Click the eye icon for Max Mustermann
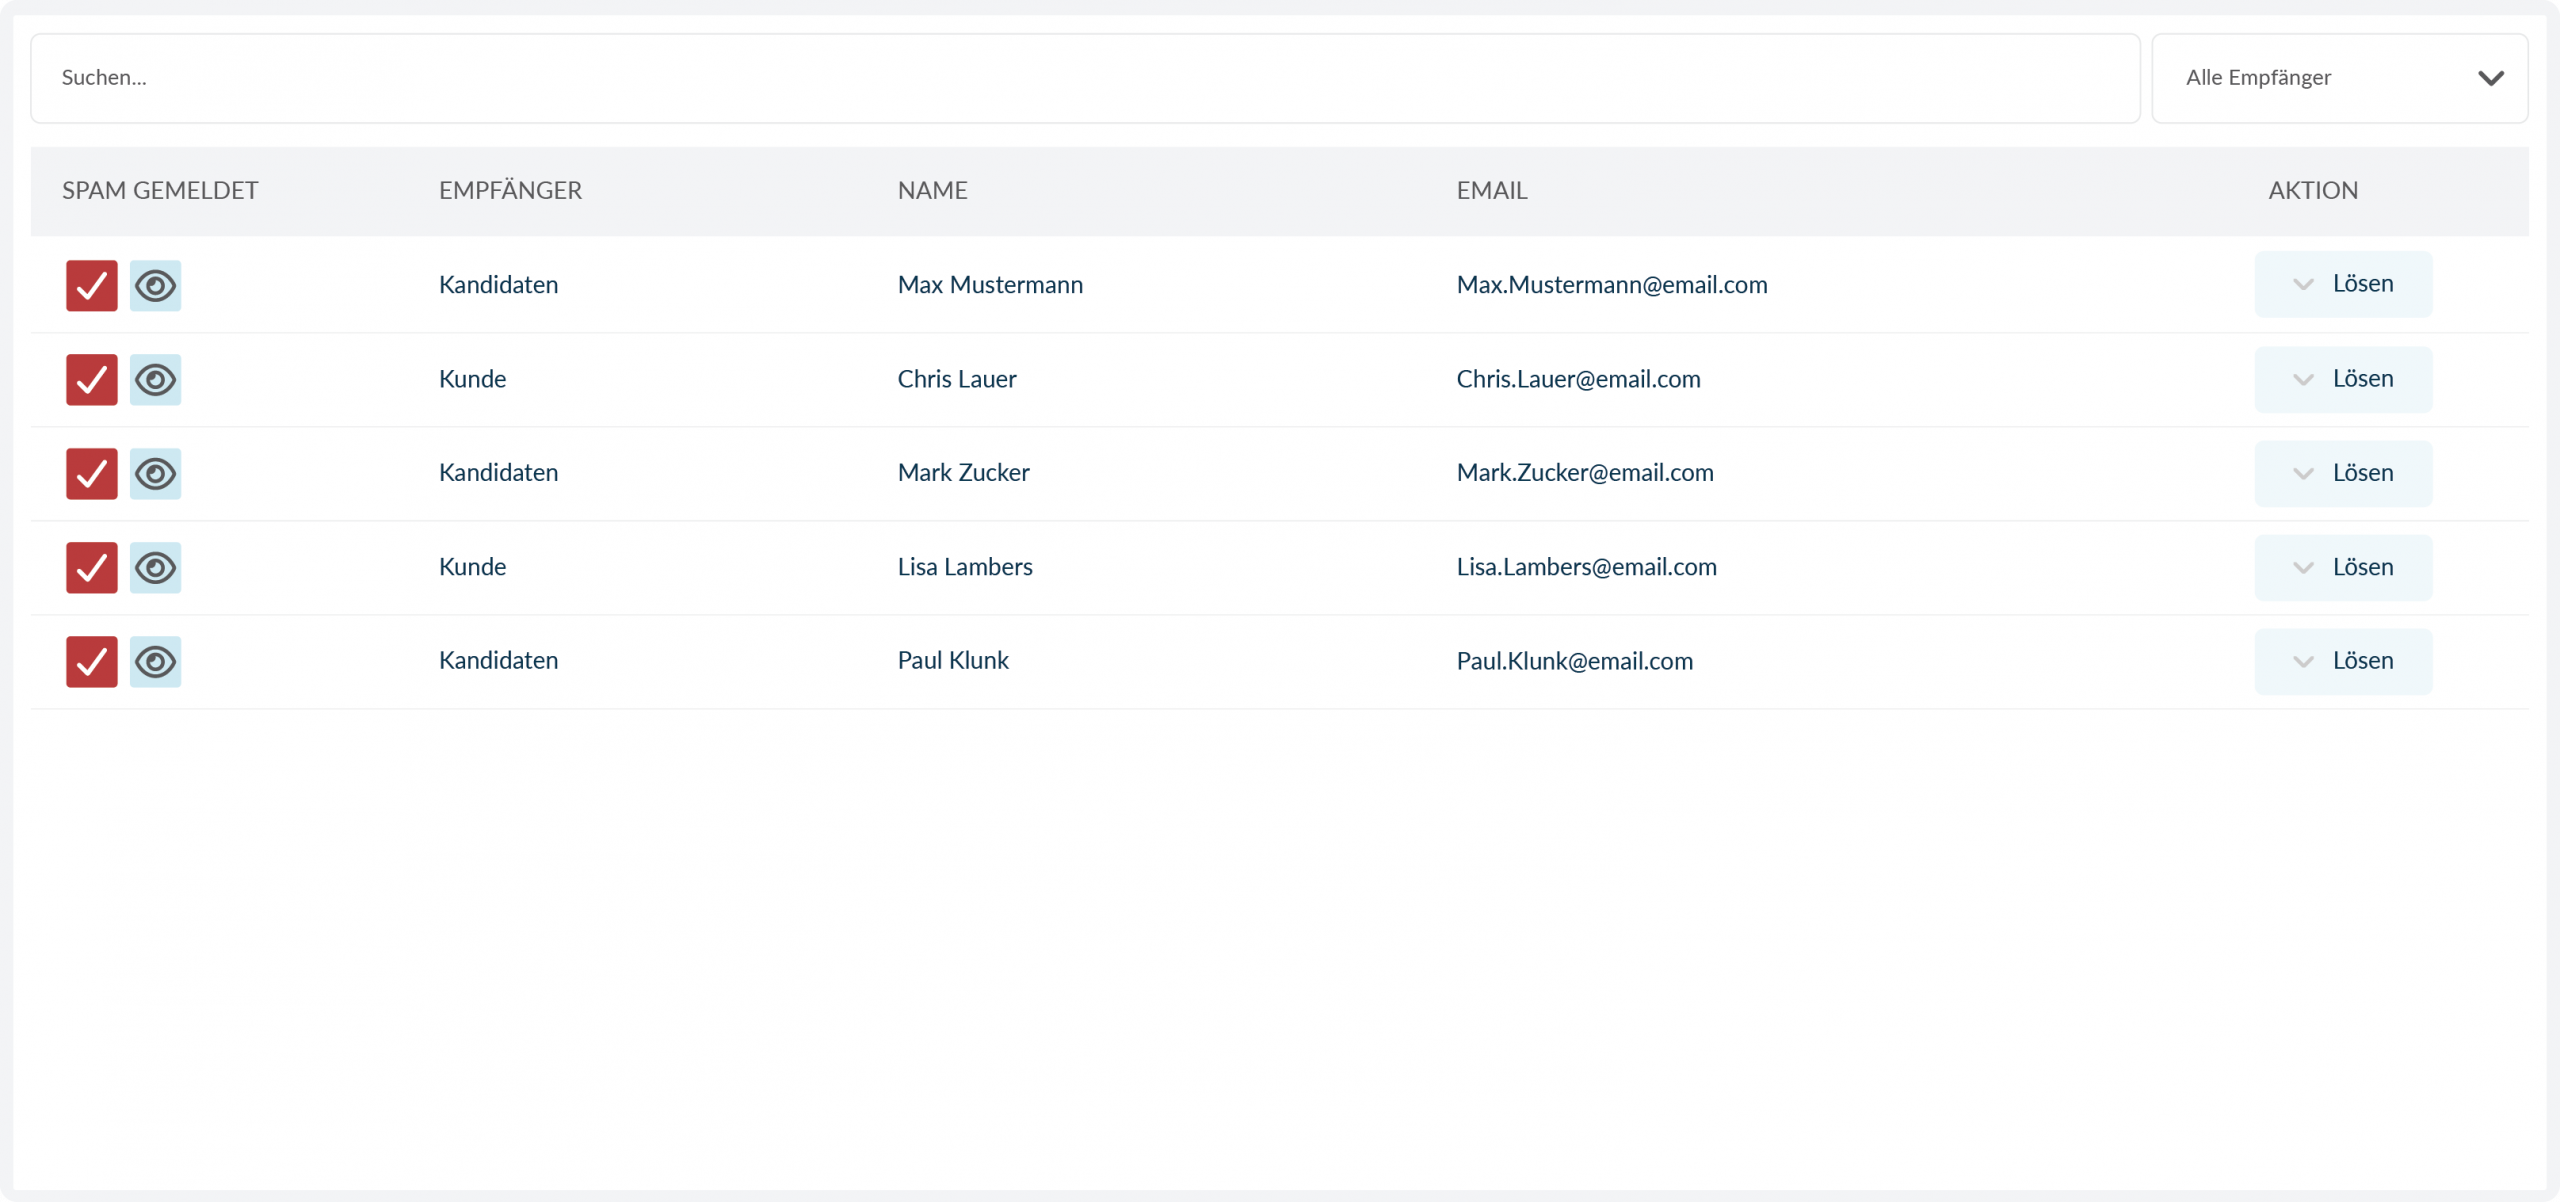This screenshot has width=2560, height=1202. pyautogui.click(x=155, y=286)
